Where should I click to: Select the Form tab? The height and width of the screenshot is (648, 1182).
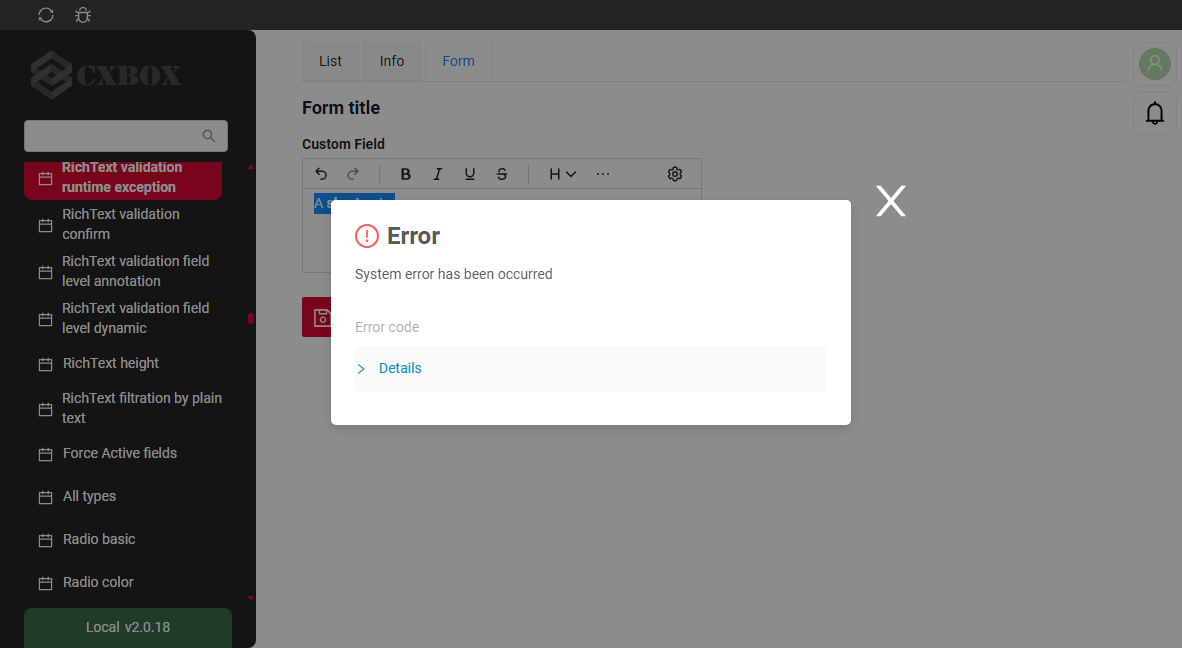coord(458,61)
